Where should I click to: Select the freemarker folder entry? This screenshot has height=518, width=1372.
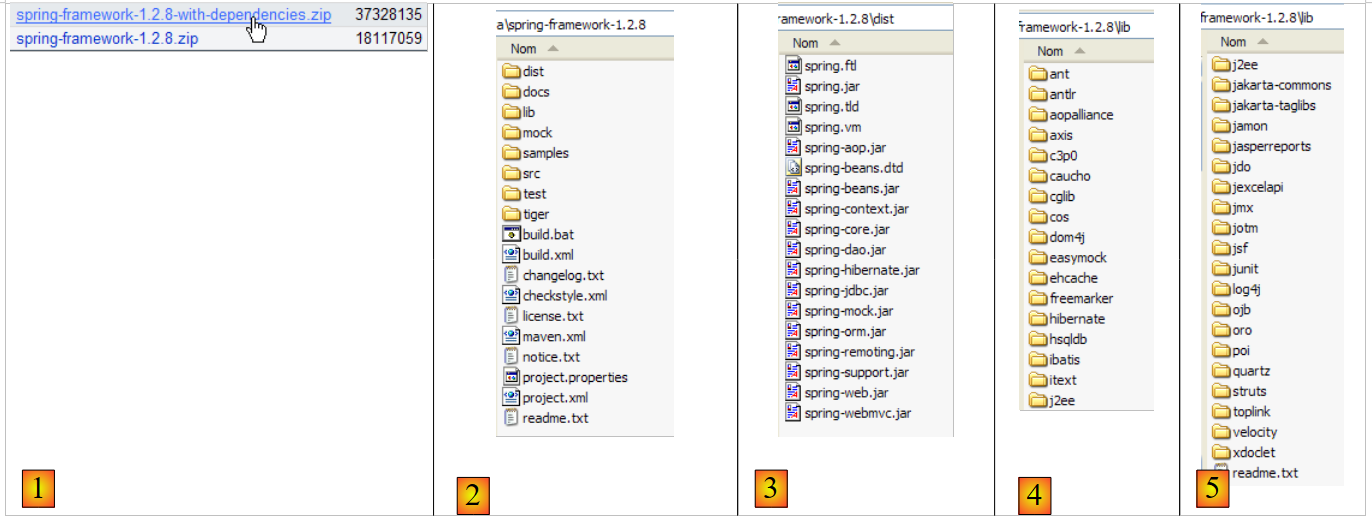click(x=1081, y=298)
